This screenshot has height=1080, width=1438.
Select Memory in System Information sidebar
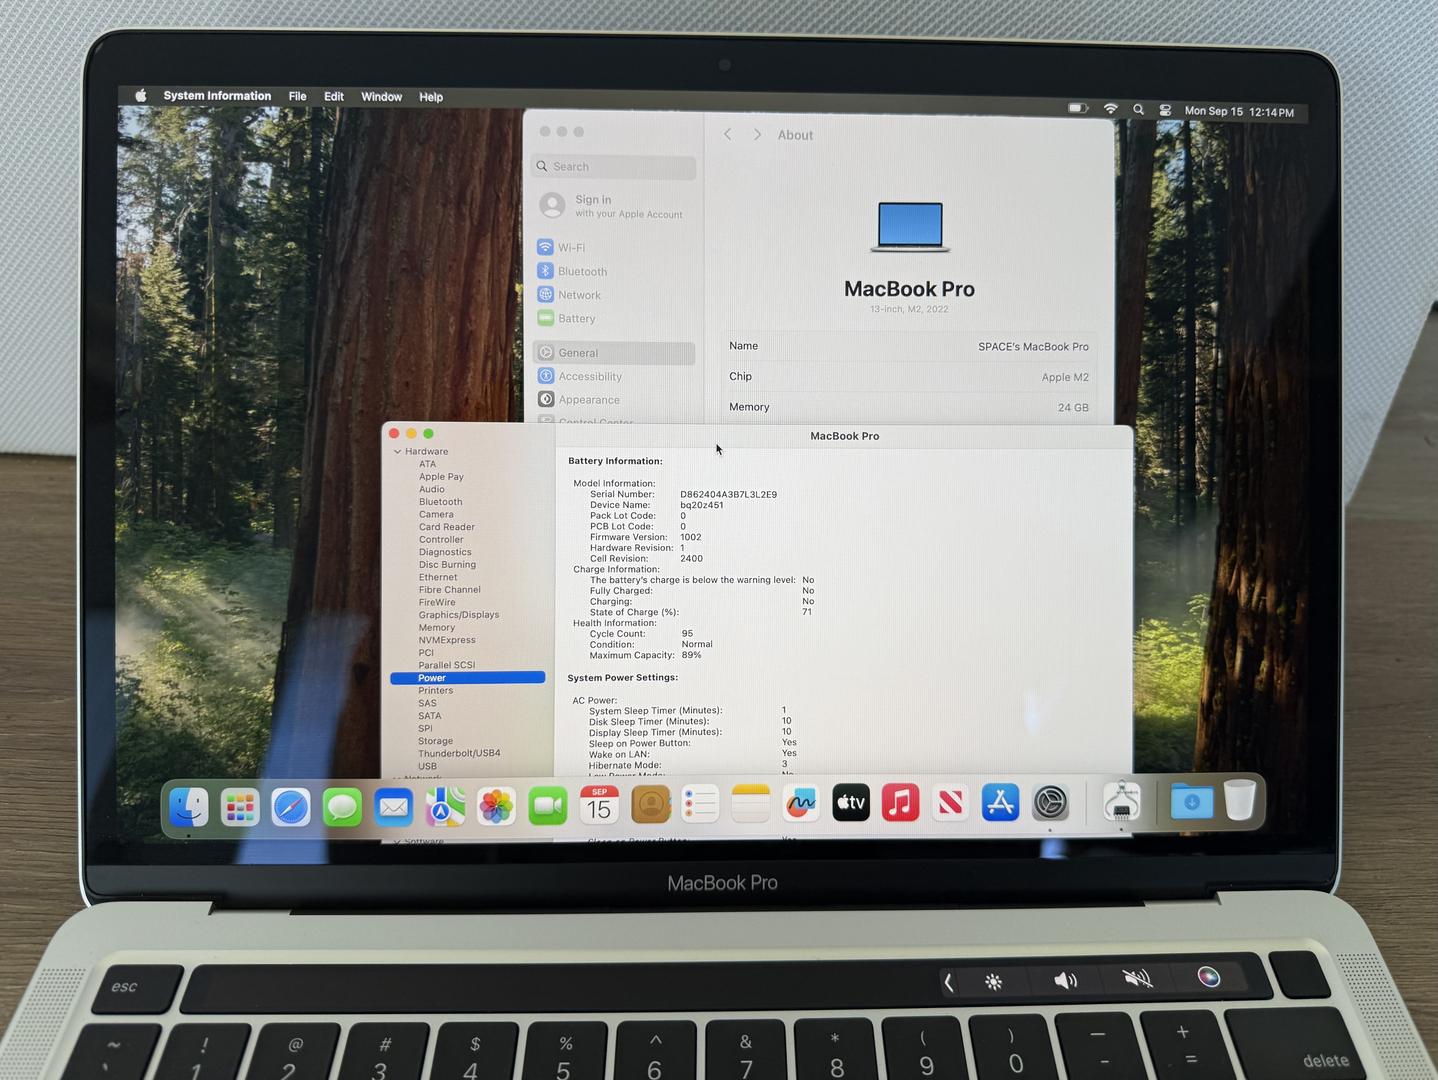coord(436,627)
